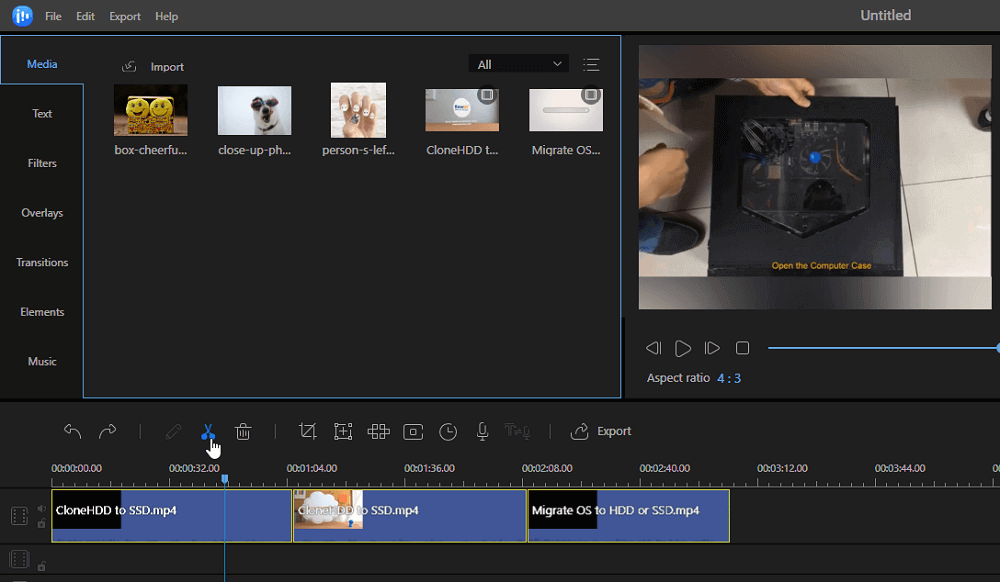1000x582 pixels.
Task: Click the Split scissors tool
Action: [x=208, y=431]
